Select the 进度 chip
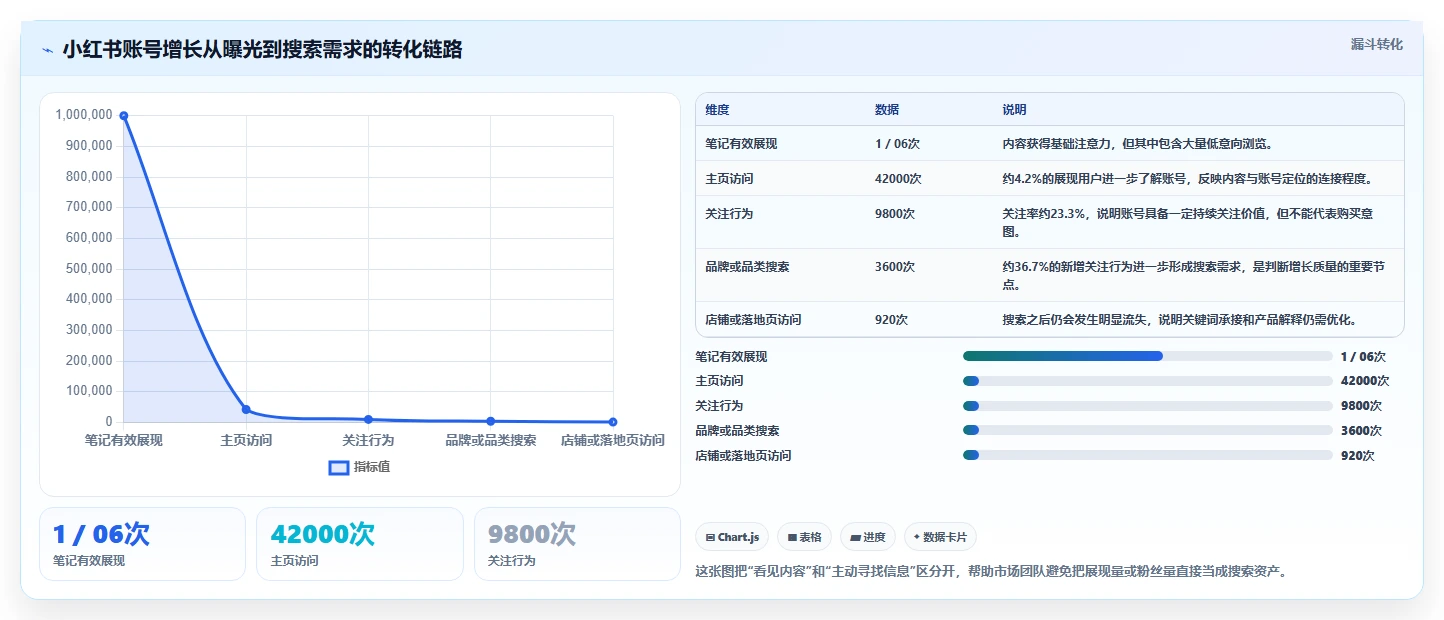 (x=868, y=537)
